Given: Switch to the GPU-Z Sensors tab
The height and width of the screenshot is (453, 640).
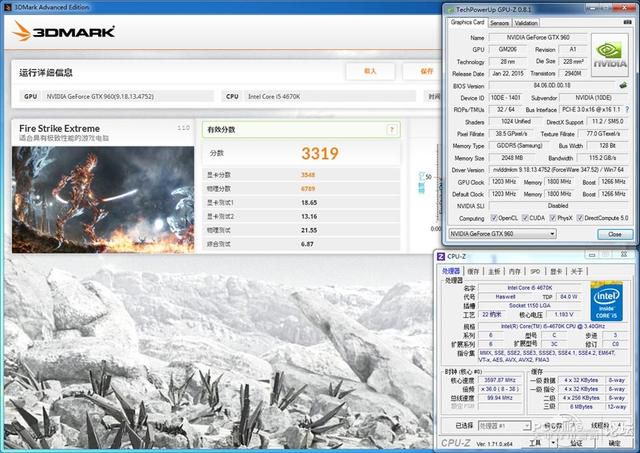Looking at the screenshot, I should [x=499, y=23].
